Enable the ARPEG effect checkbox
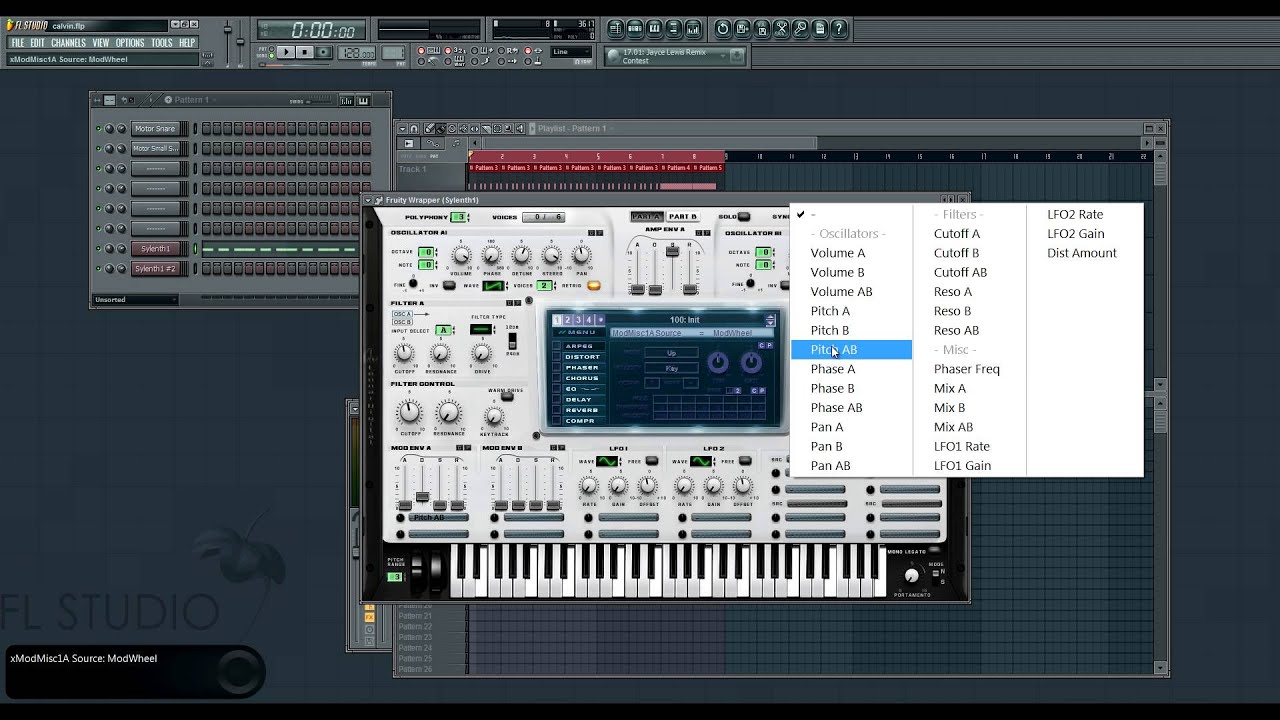This screenshot has height=720, width=1280. click(x=557, y=346)
